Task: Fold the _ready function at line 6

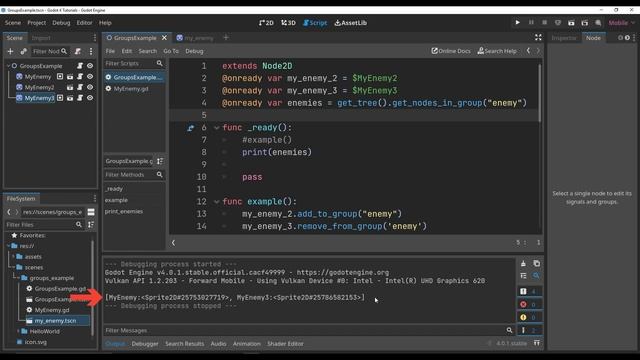Action: pos(216,128)
